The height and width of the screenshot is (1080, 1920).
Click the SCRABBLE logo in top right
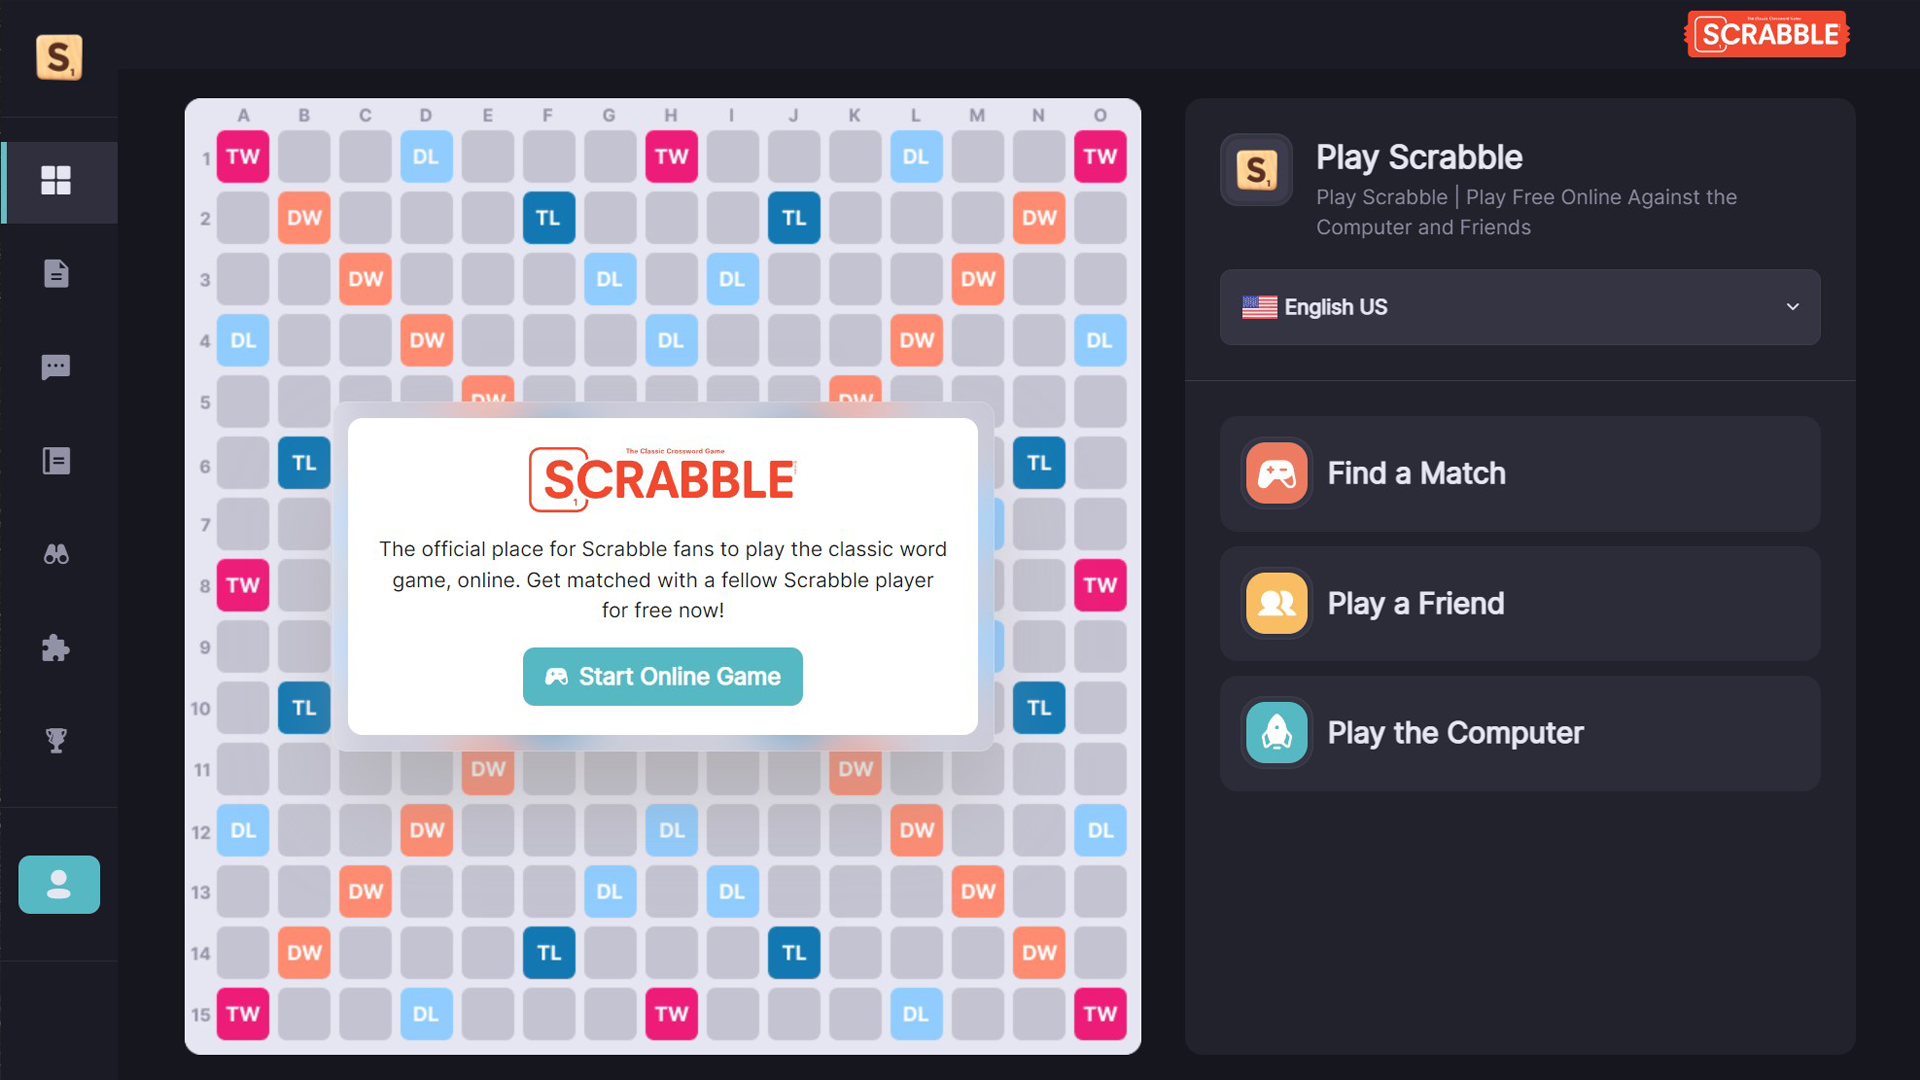pyautogui.click(x=1767, y=36)
